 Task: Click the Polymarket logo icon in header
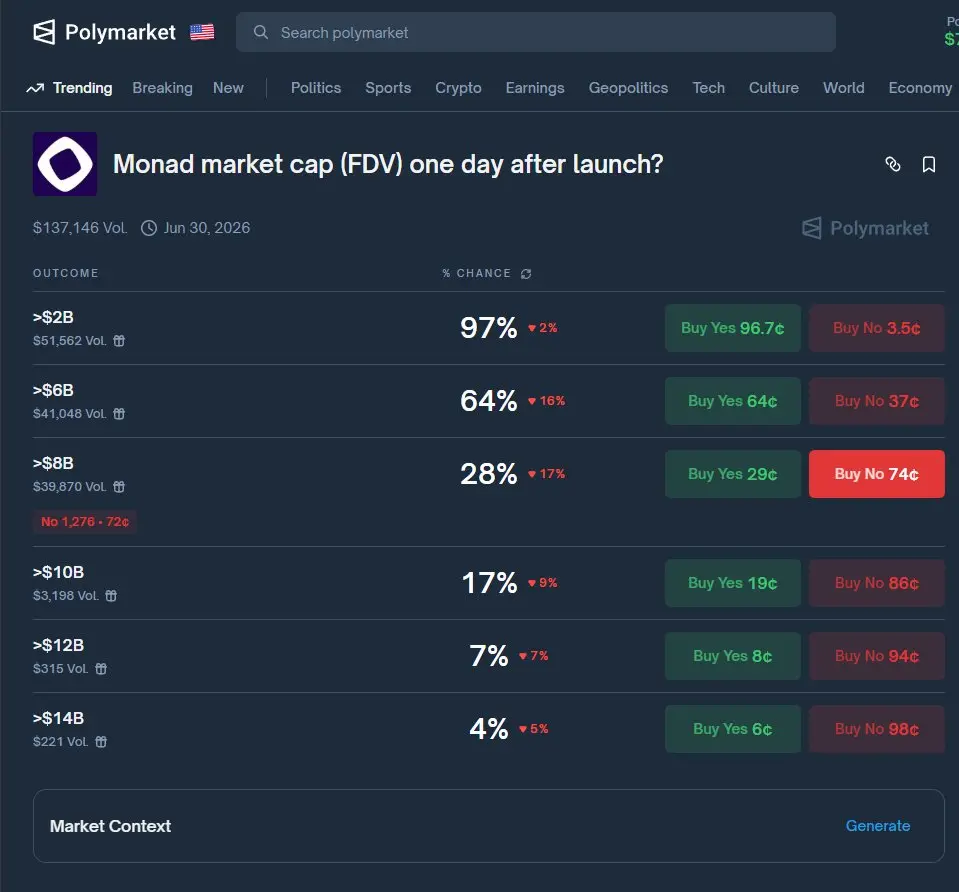pyautogui.click(x=44, y=32)
